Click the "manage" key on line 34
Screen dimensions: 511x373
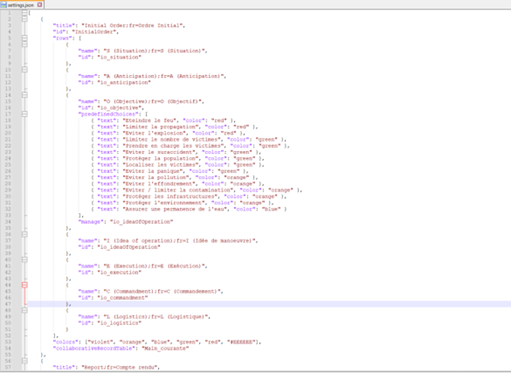pyautogui.click(x=91, y=222)
